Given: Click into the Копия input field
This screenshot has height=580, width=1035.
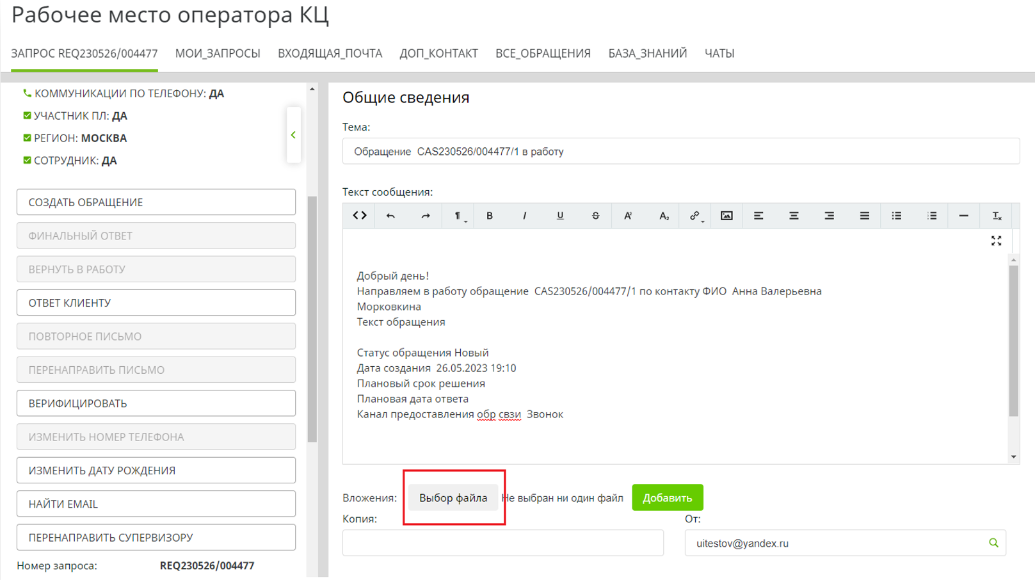Looking at the screenshot, I should tap(503, 543).
